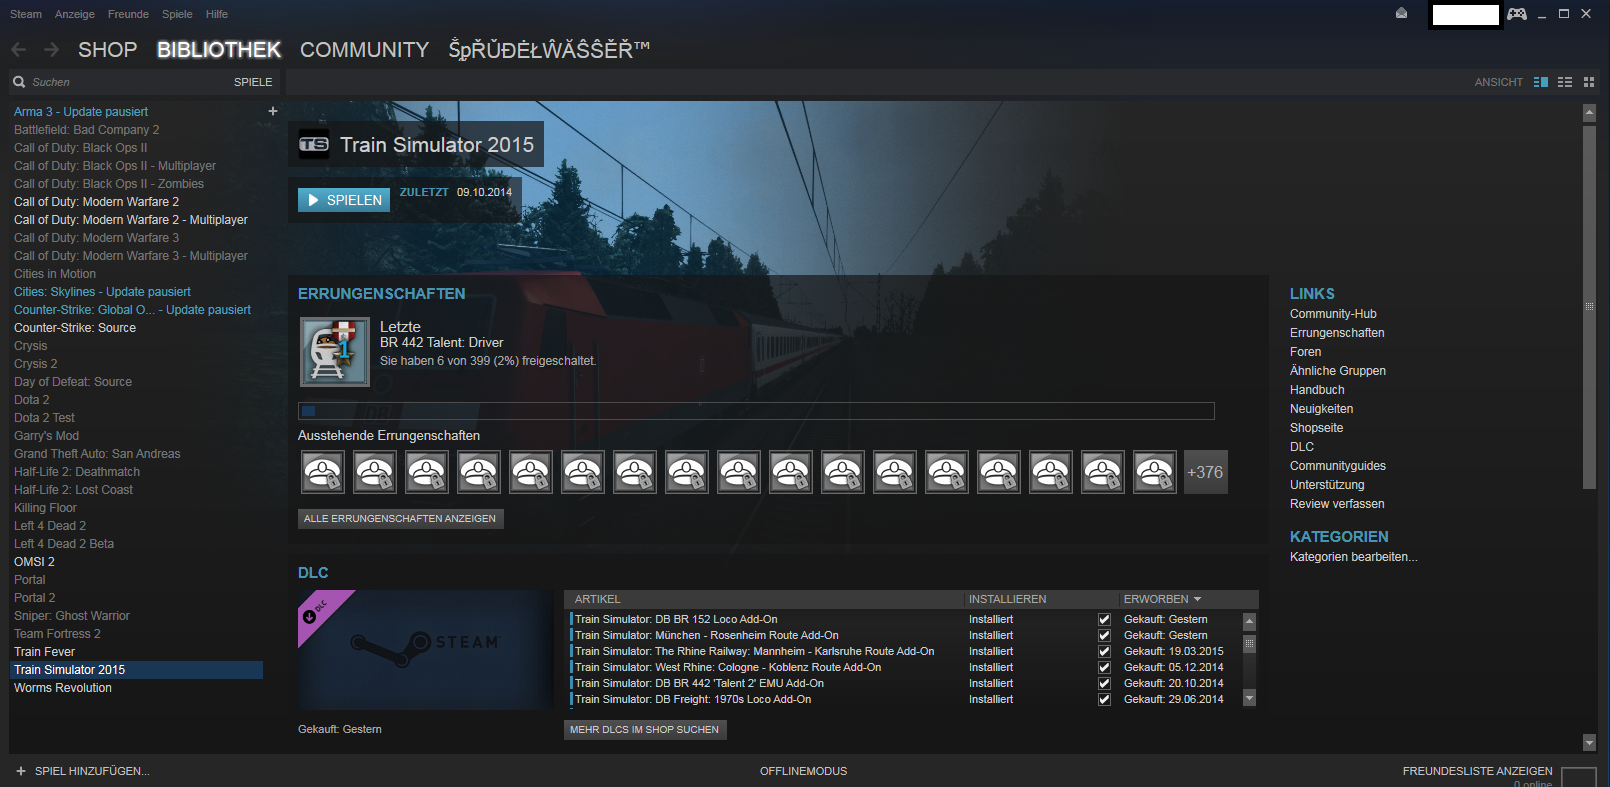Click MEHR DLCS IM SHOP SUCHEN
This screenshot has width=1610, height=787.
(x=645, y=729)
